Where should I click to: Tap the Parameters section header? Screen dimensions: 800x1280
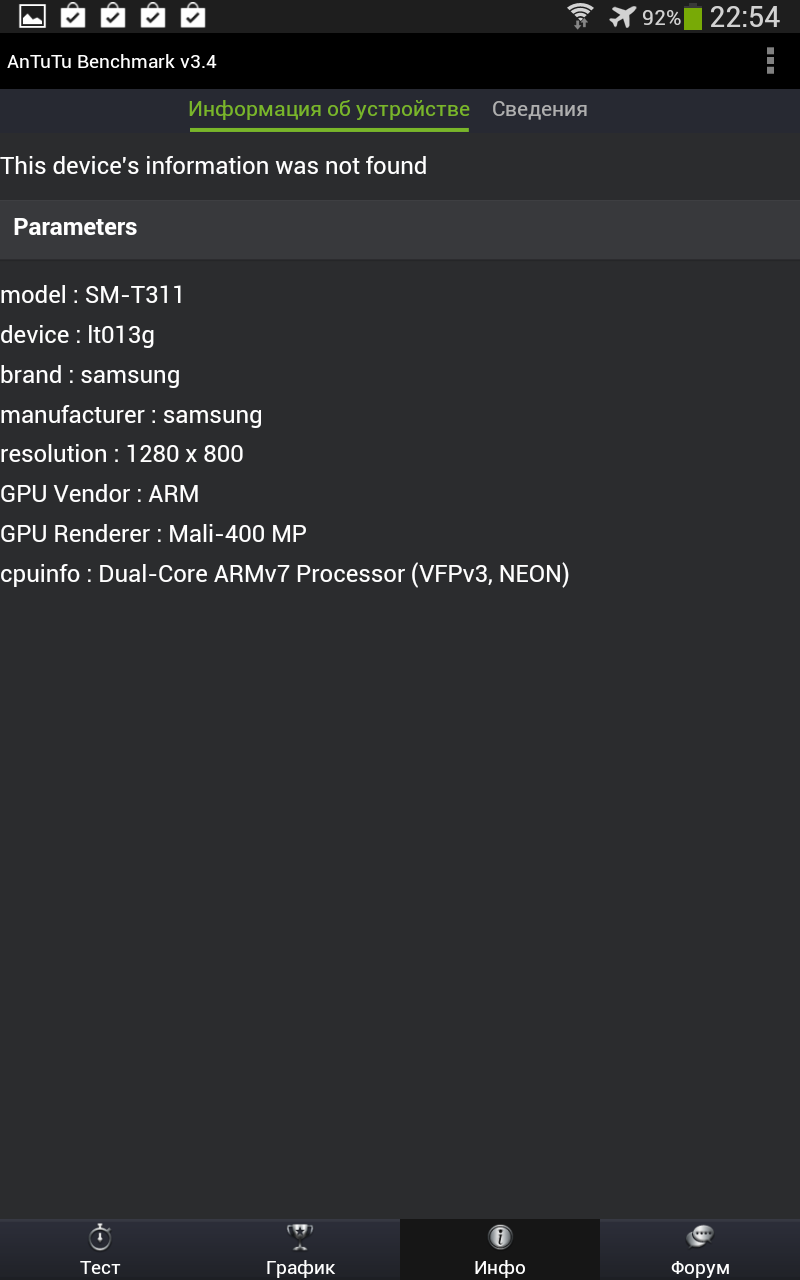[x=400, y=228]
